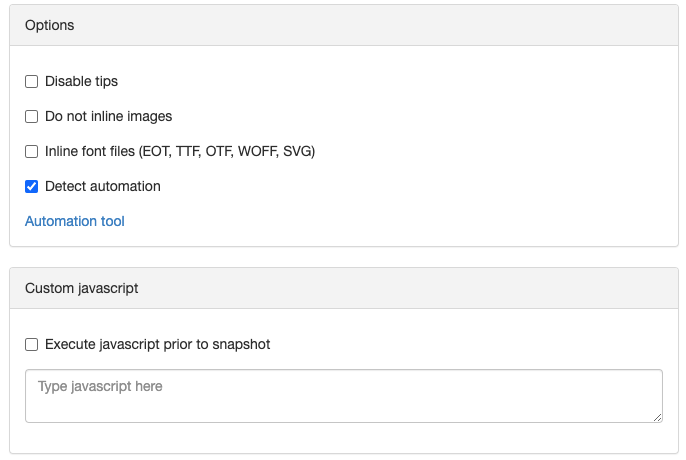Click the word 'snapshot' in the javascript option
Screen dimensions: 686x460
pos(241,345)
